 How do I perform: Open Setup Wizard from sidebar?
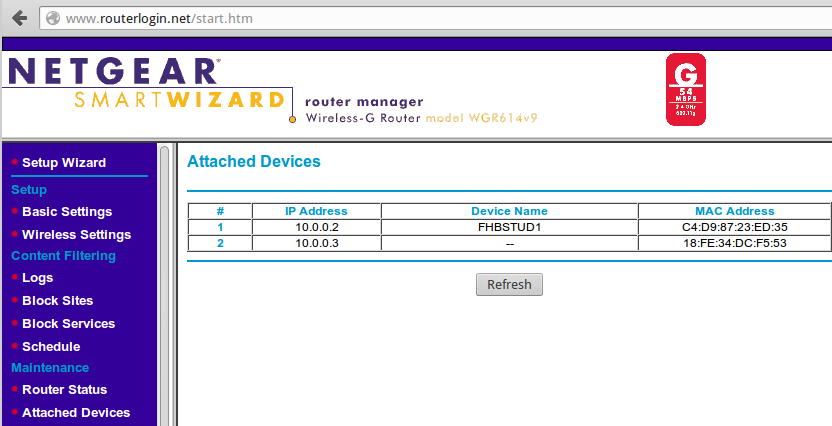click(64, 162)
